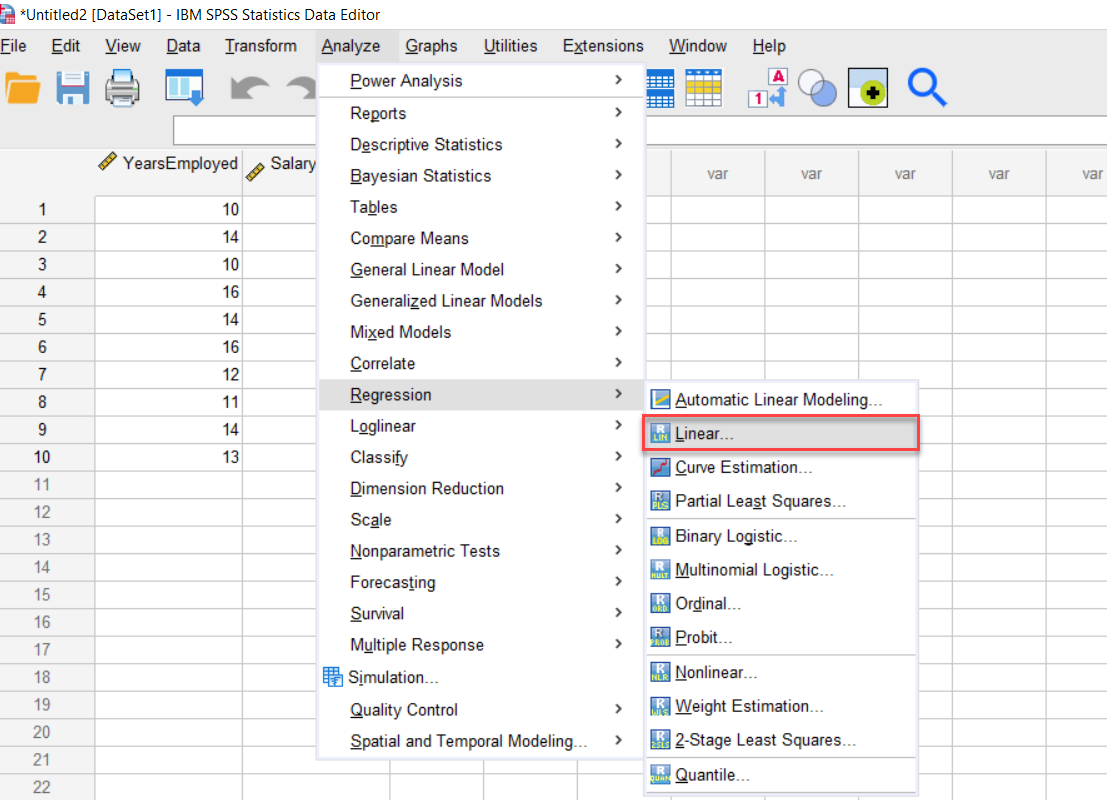Expand the Quality Control submenu arrow

pos(618,709)
